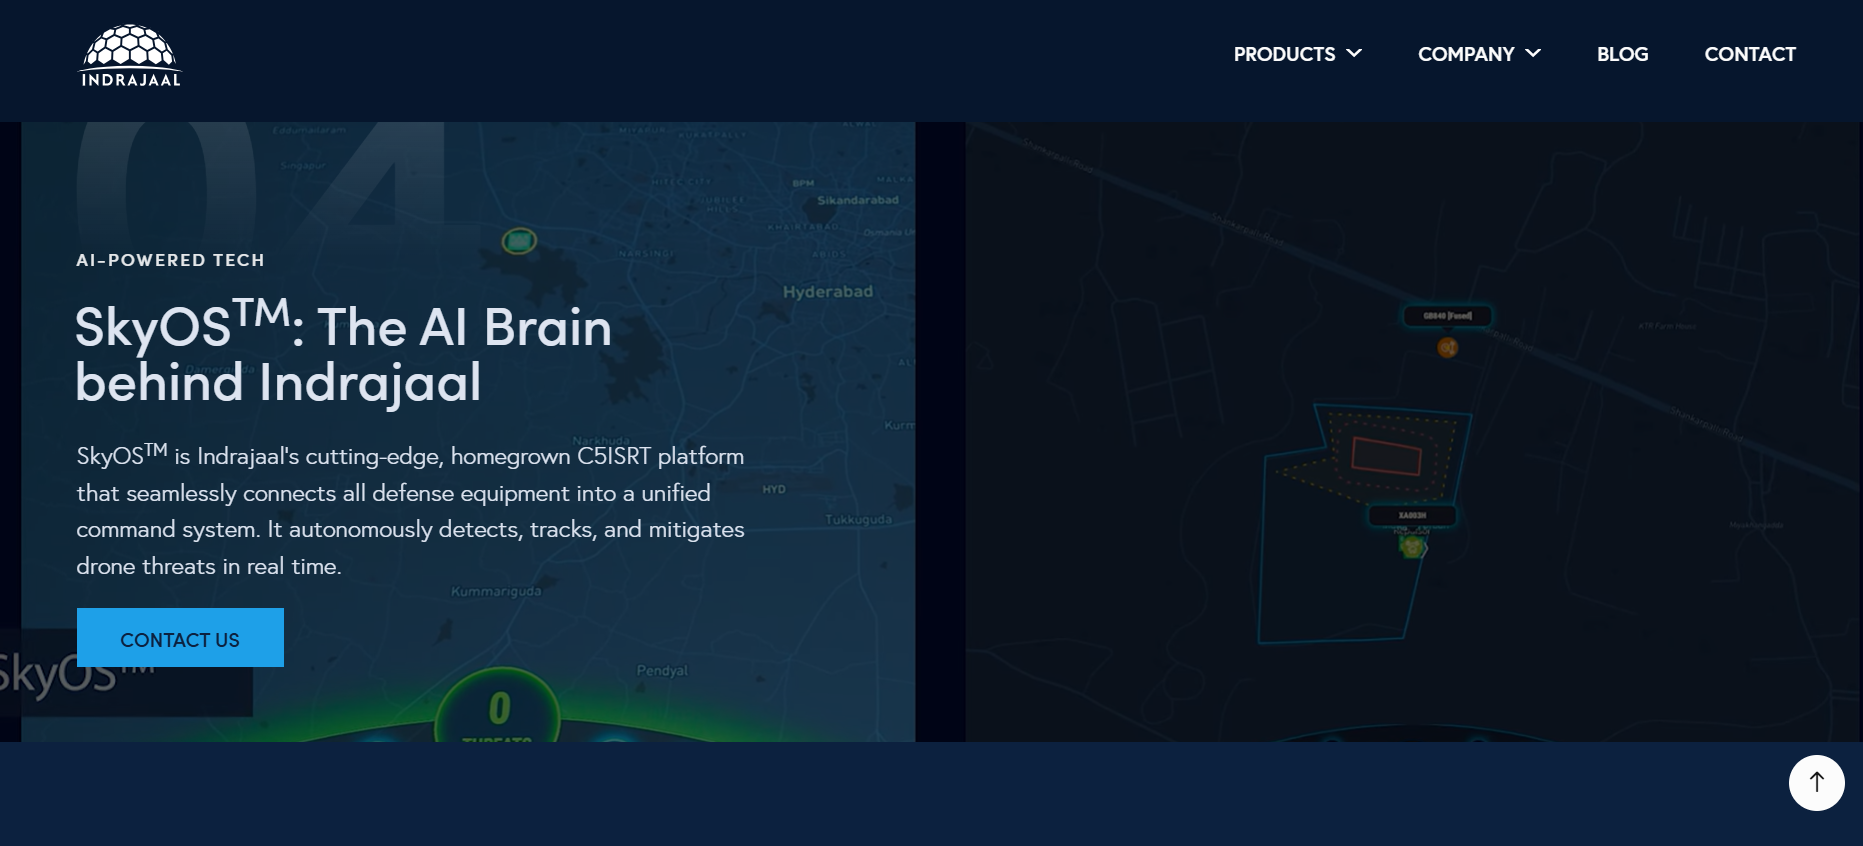The image size is (1863, 846).
Task: Go to the Blog page
Action: point(1622,54)
